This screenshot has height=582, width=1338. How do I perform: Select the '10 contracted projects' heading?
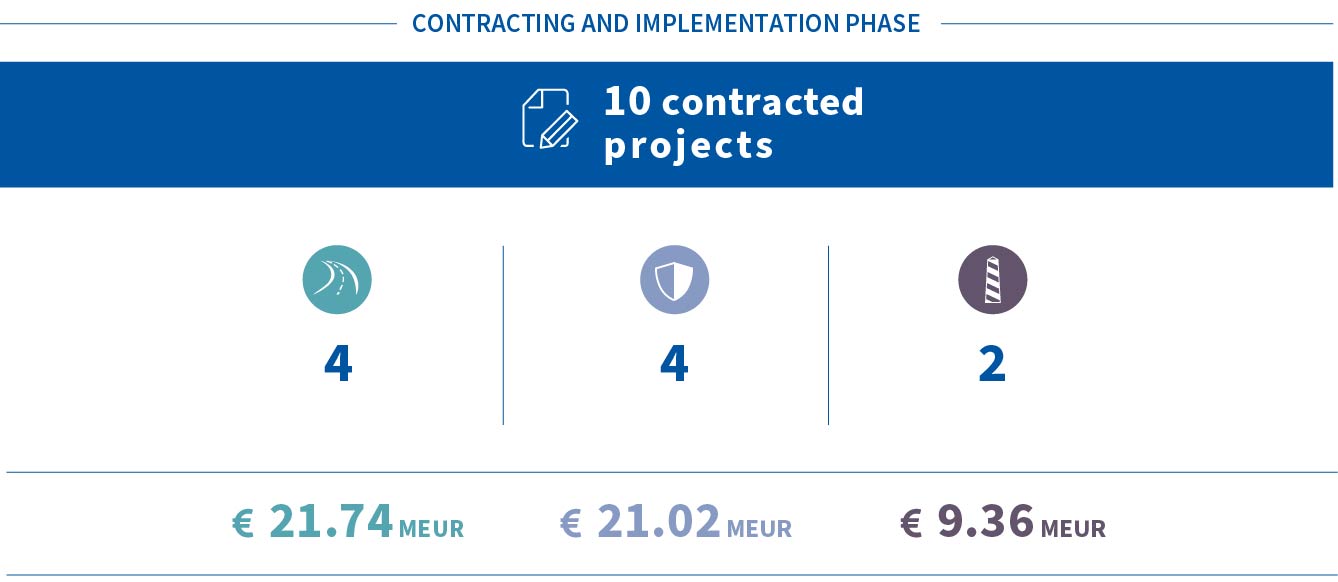tap(733, 123)
